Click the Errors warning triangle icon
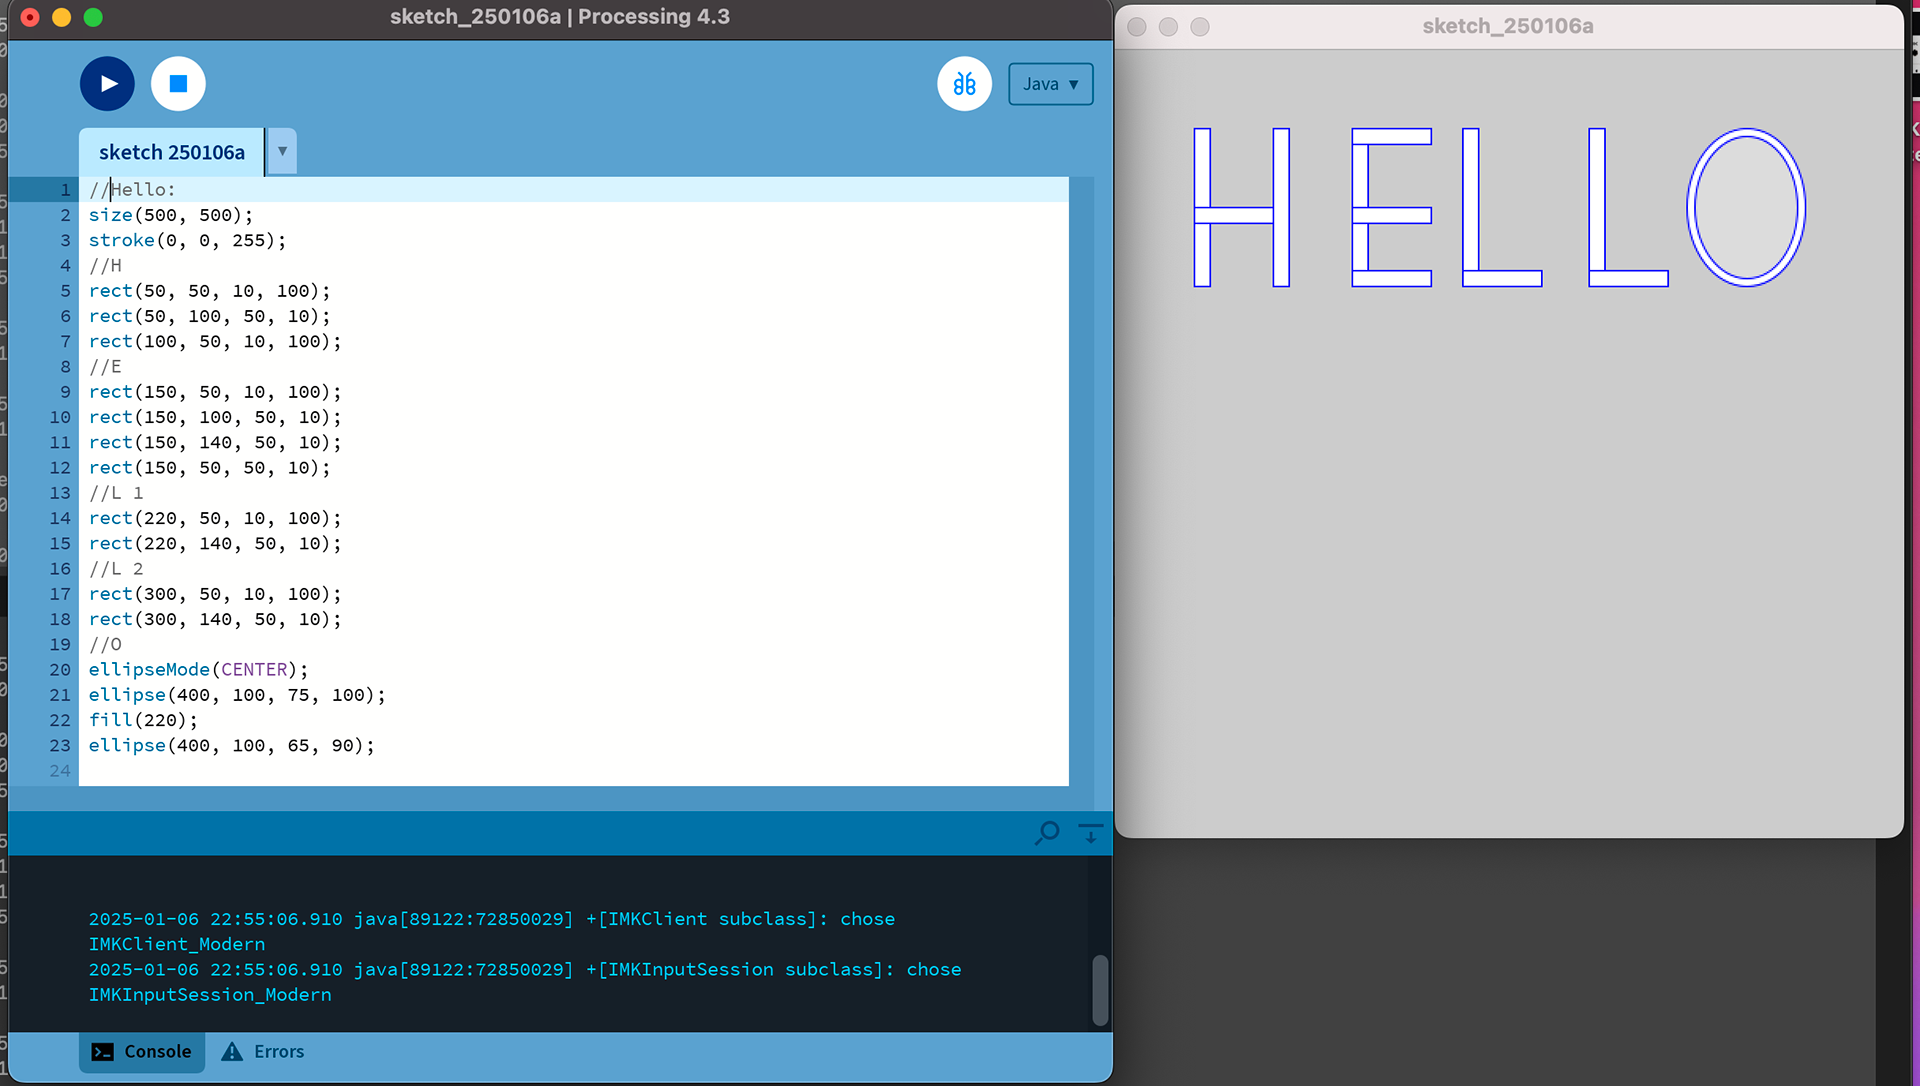 (x=232, y=1052)
